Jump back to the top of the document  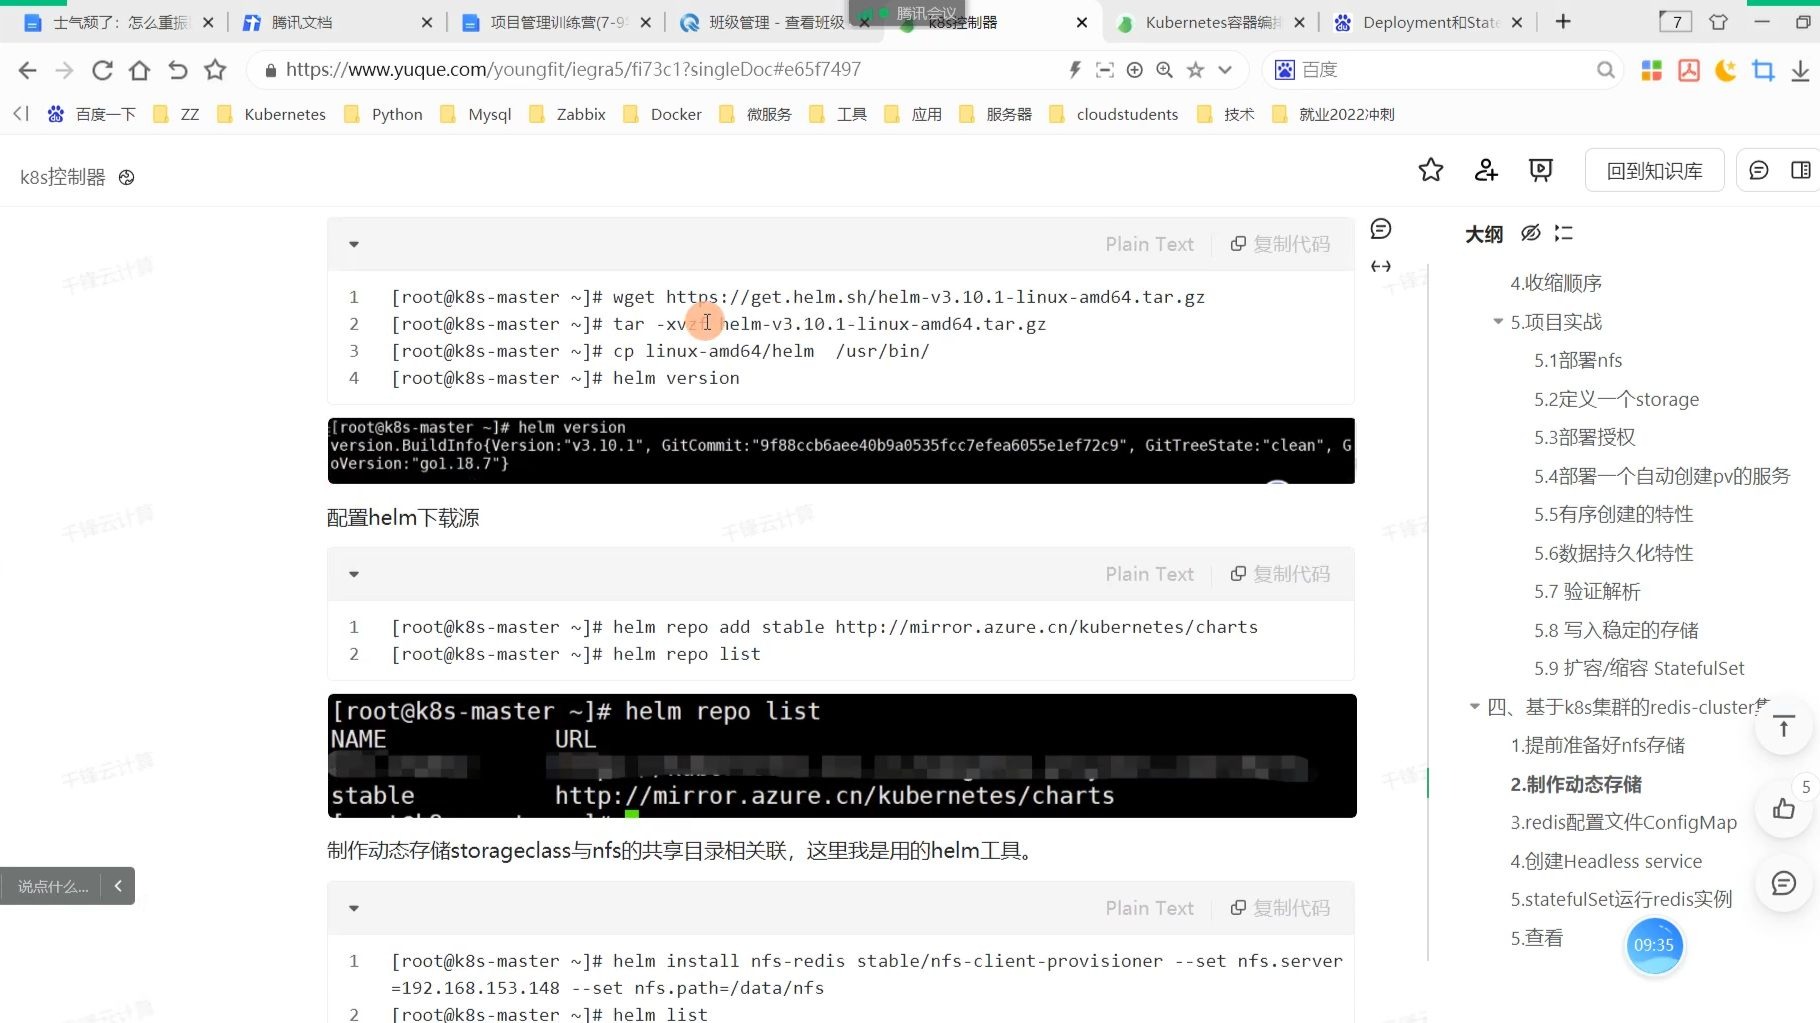click(1784, 726)
